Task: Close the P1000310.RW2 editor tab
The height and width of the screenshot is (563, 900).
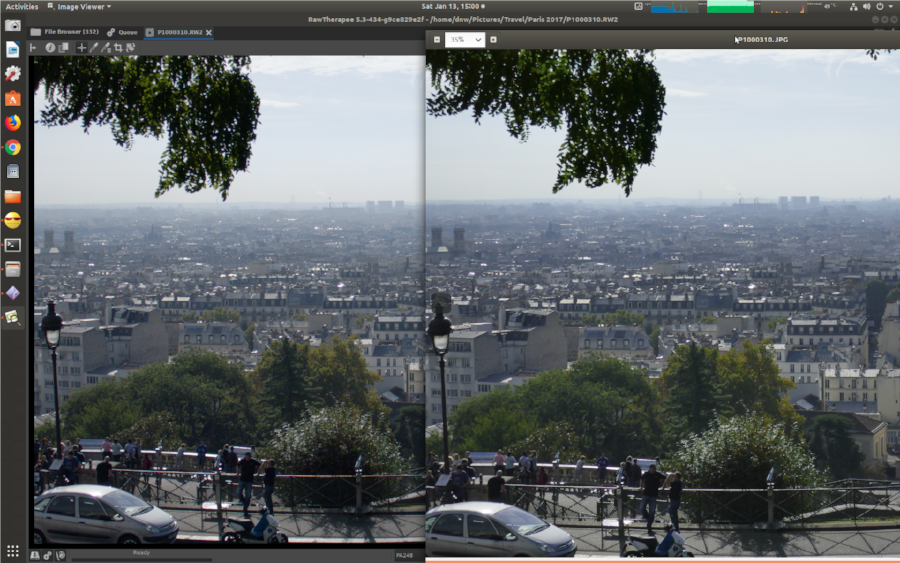Action: click(209, 32)
